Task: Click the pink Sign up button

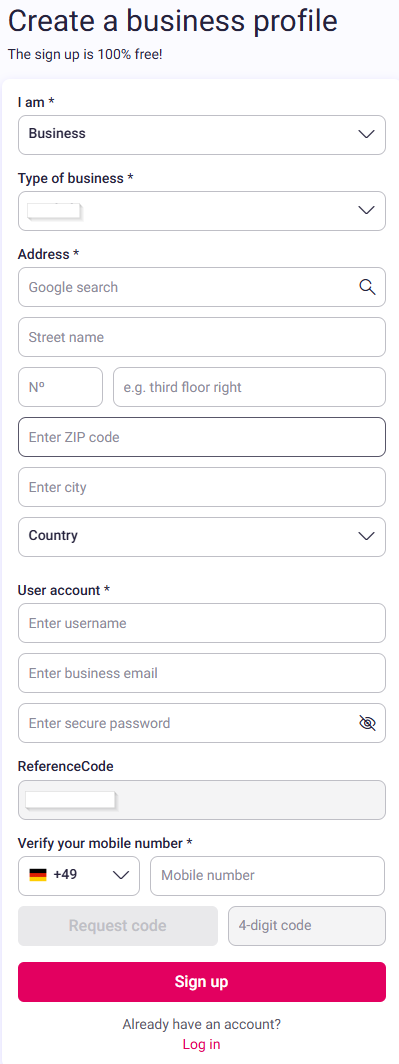Action: tap(202, 982)
